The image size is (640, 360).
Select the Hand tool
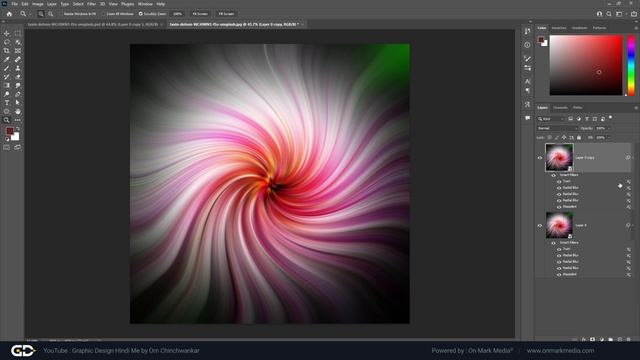pyautogui.click(x=18, y=111)
